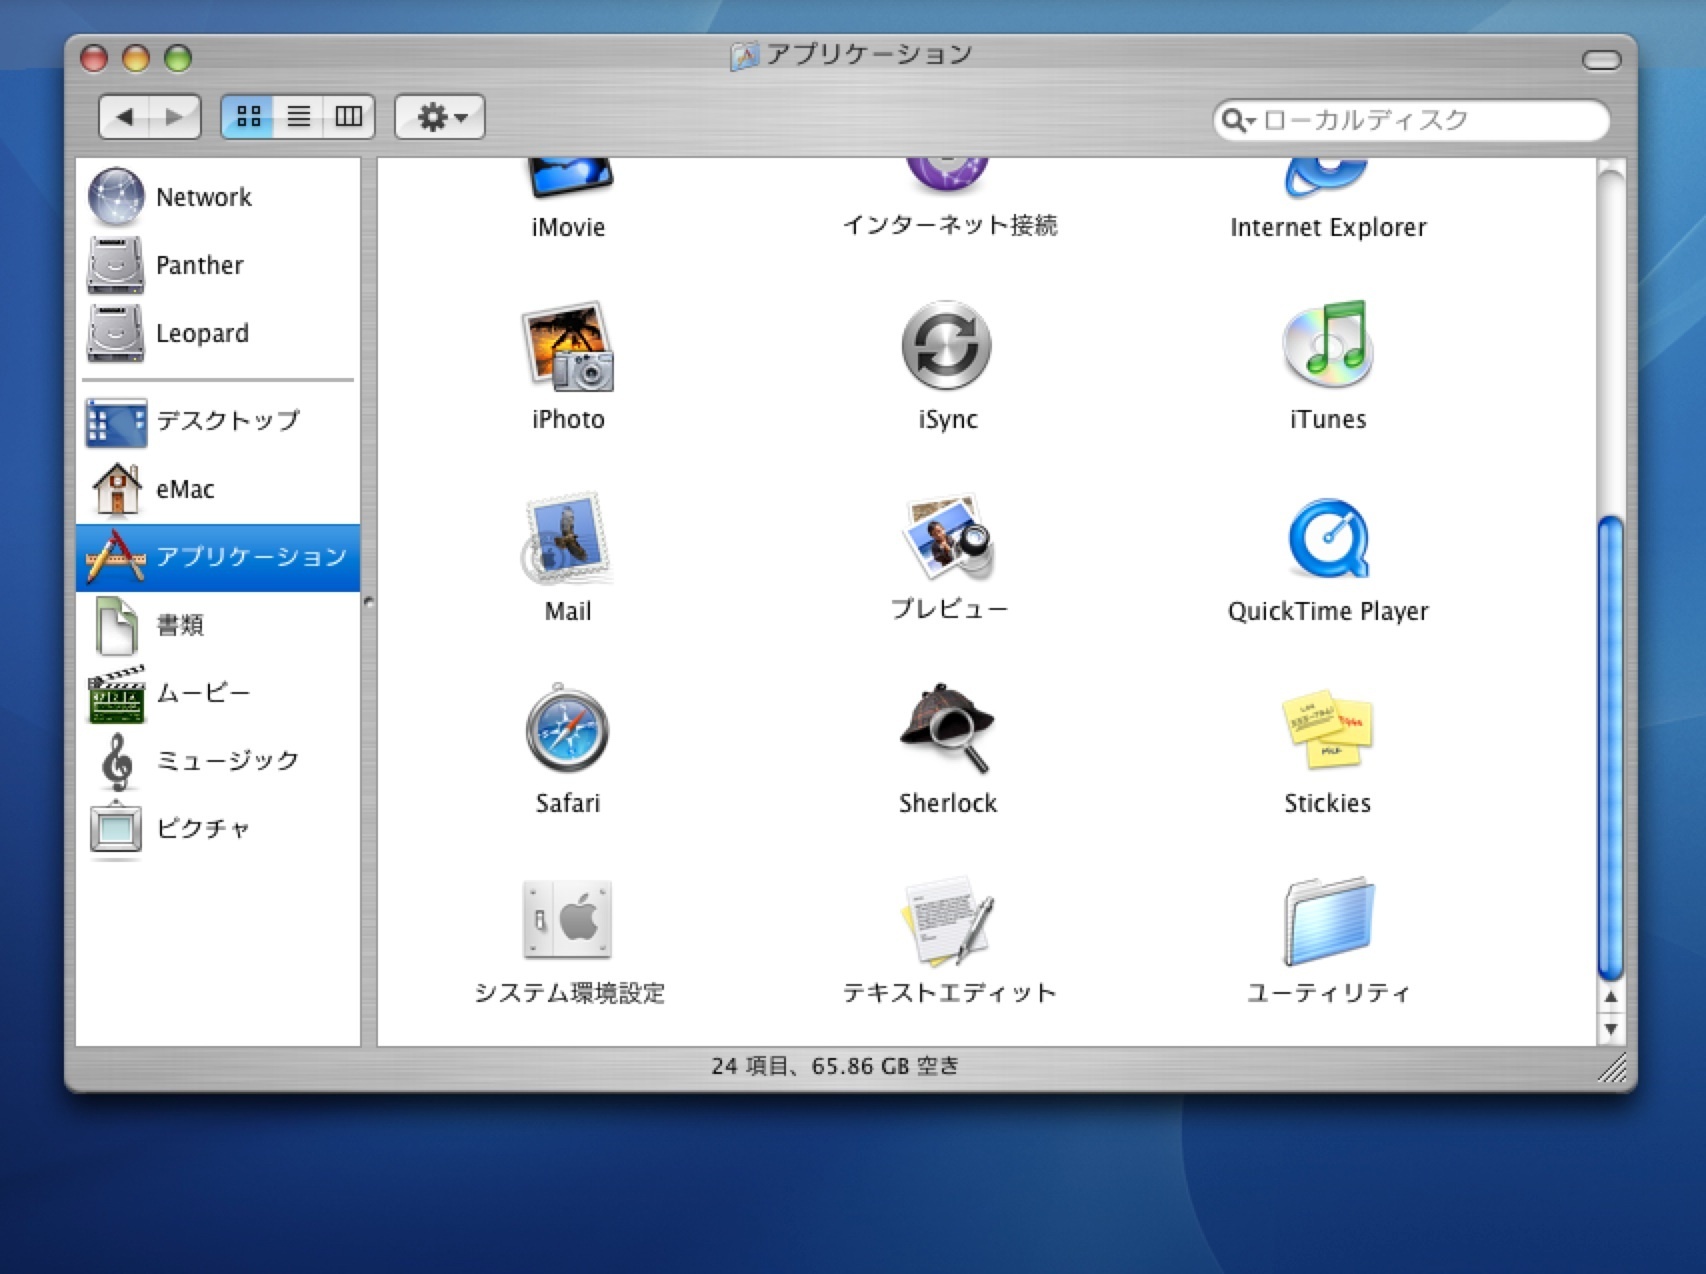Screen dimensions: 1706x1274
Task: Click the iTunes application icon
Action: pos(1327,346)
